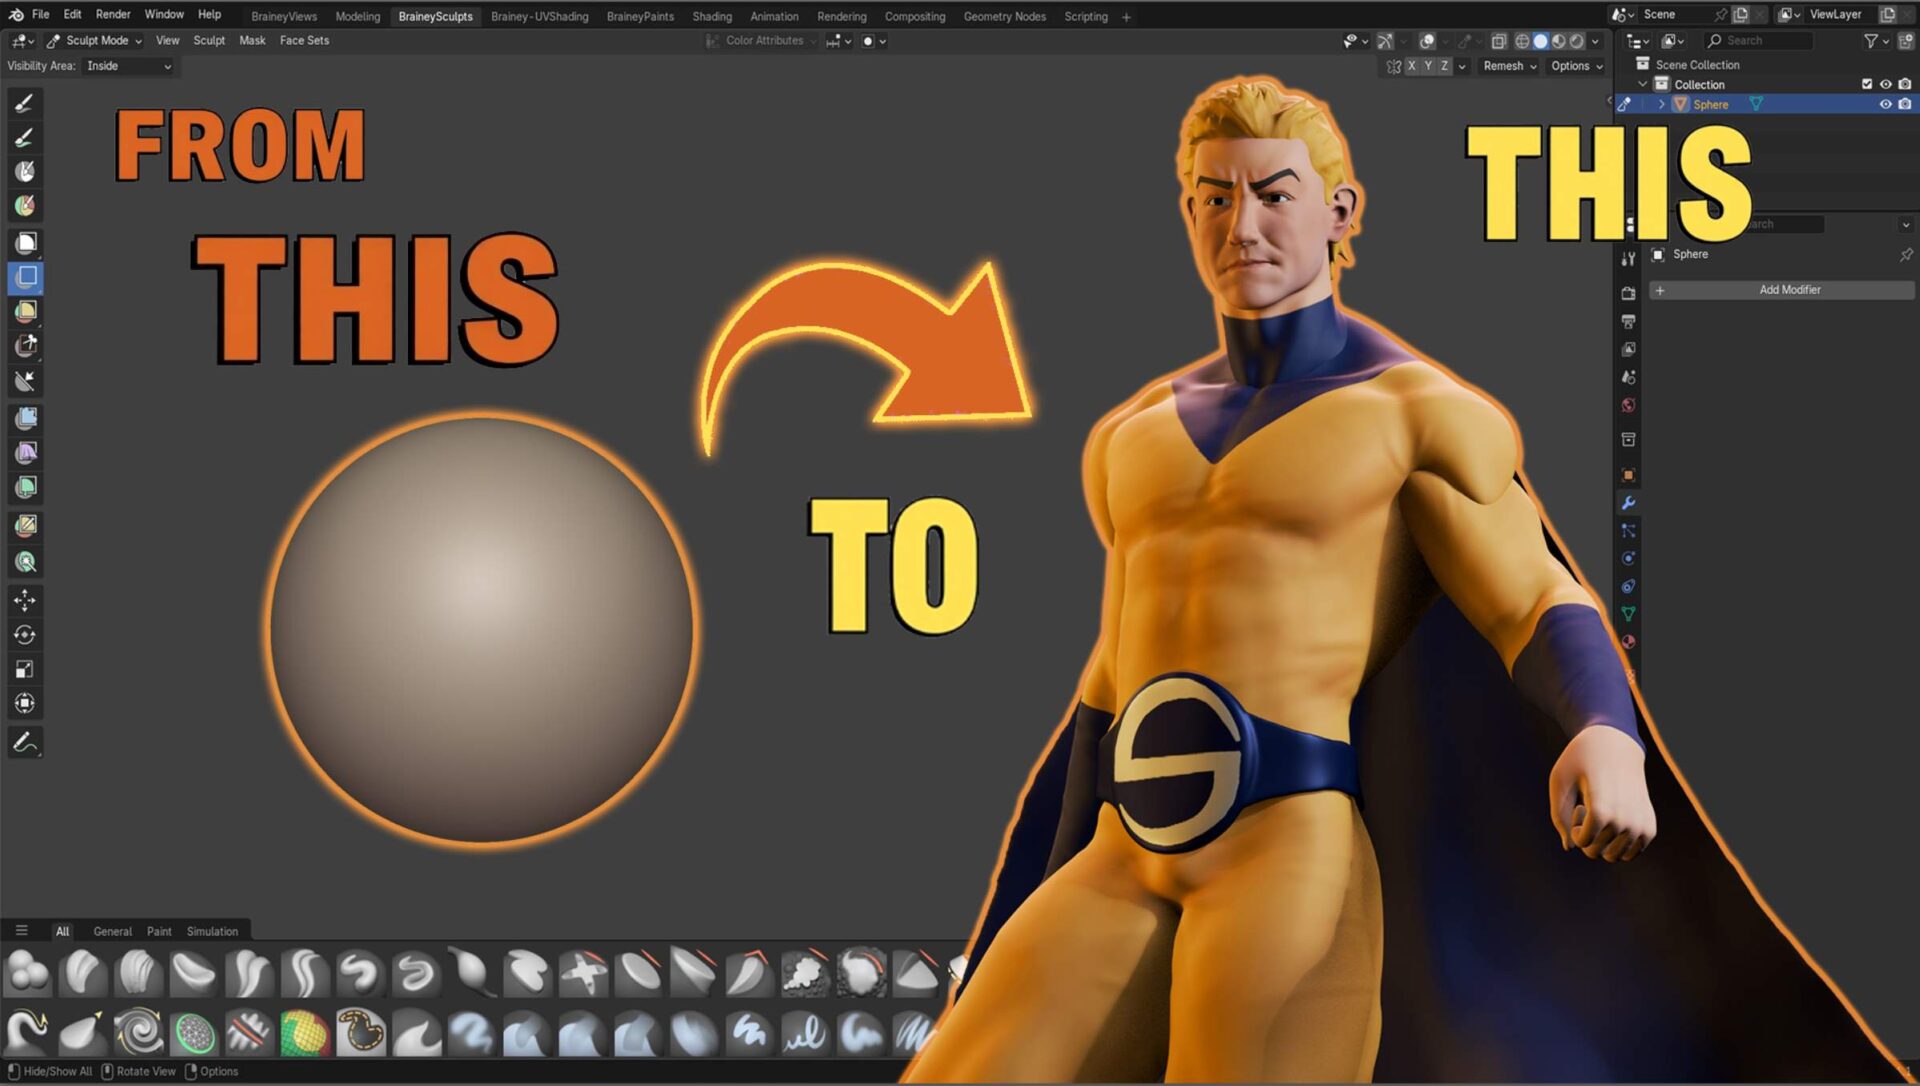Image resolution: width=1920 pixels, height=1086 pixels.
Task: Hide the Sphere object with its eye toggle
Action: tap(1884, 103)
